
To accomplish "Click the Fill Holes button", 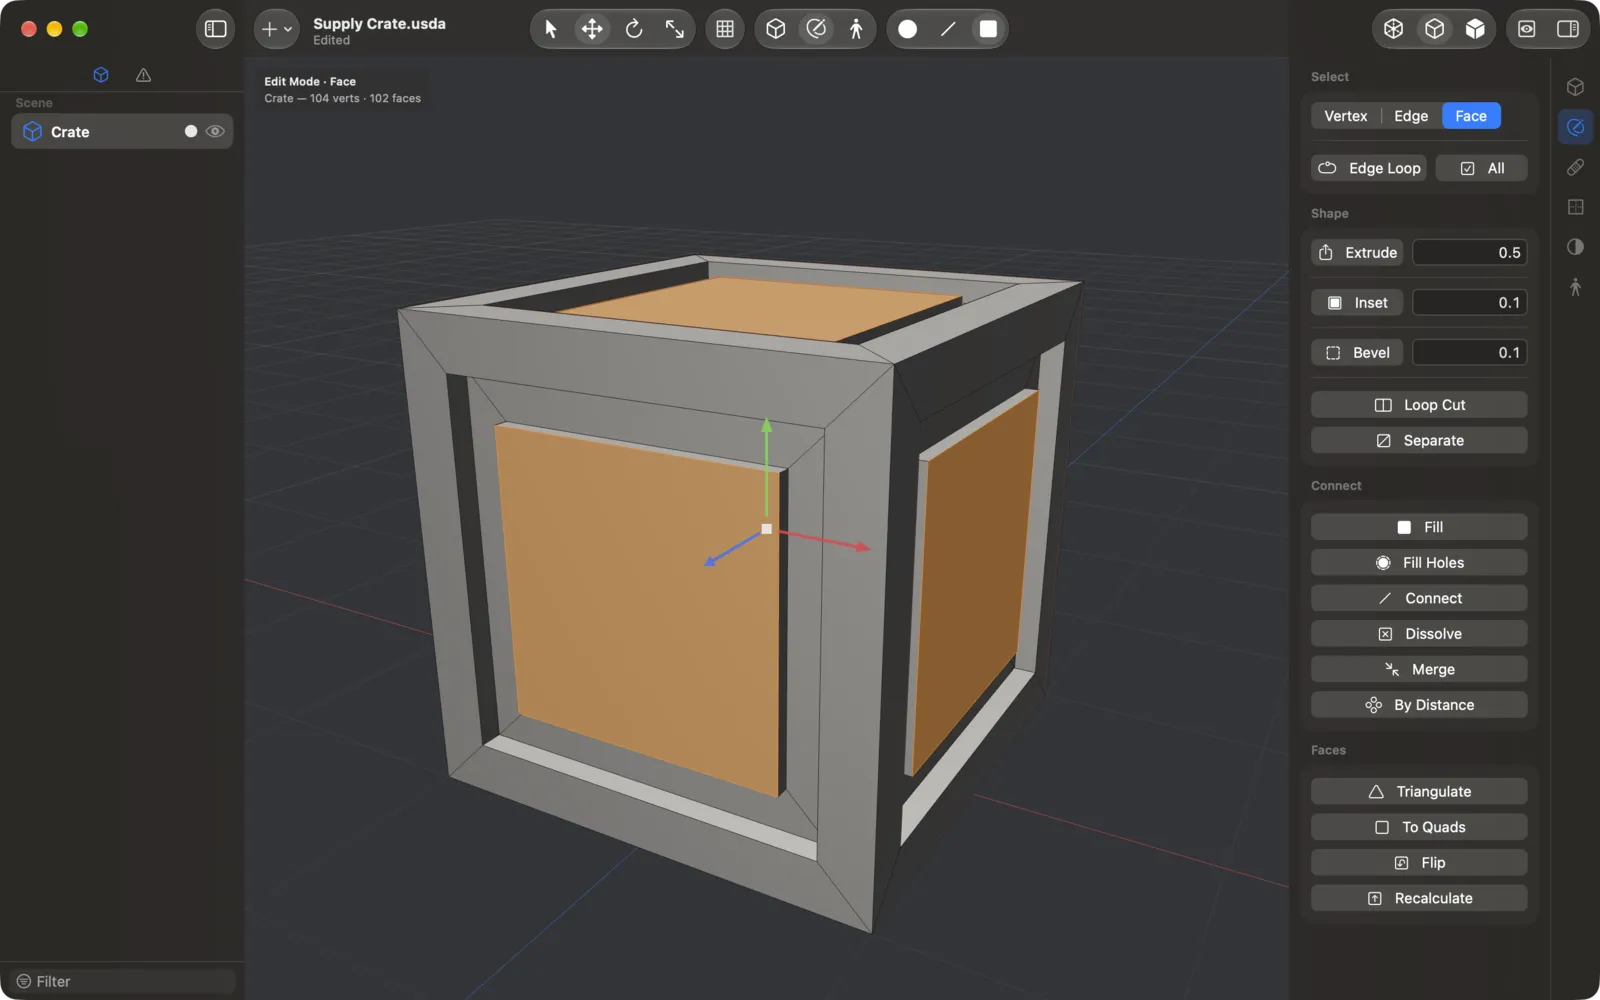I will 1419,562.
